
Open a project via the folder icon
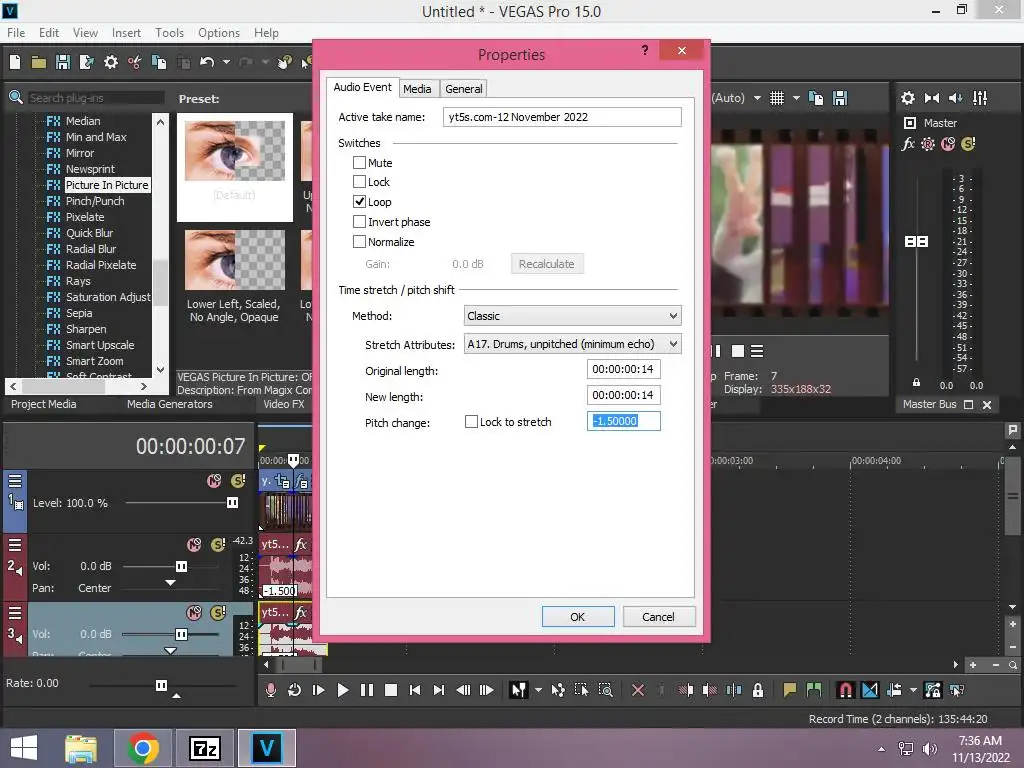(39, 62)
